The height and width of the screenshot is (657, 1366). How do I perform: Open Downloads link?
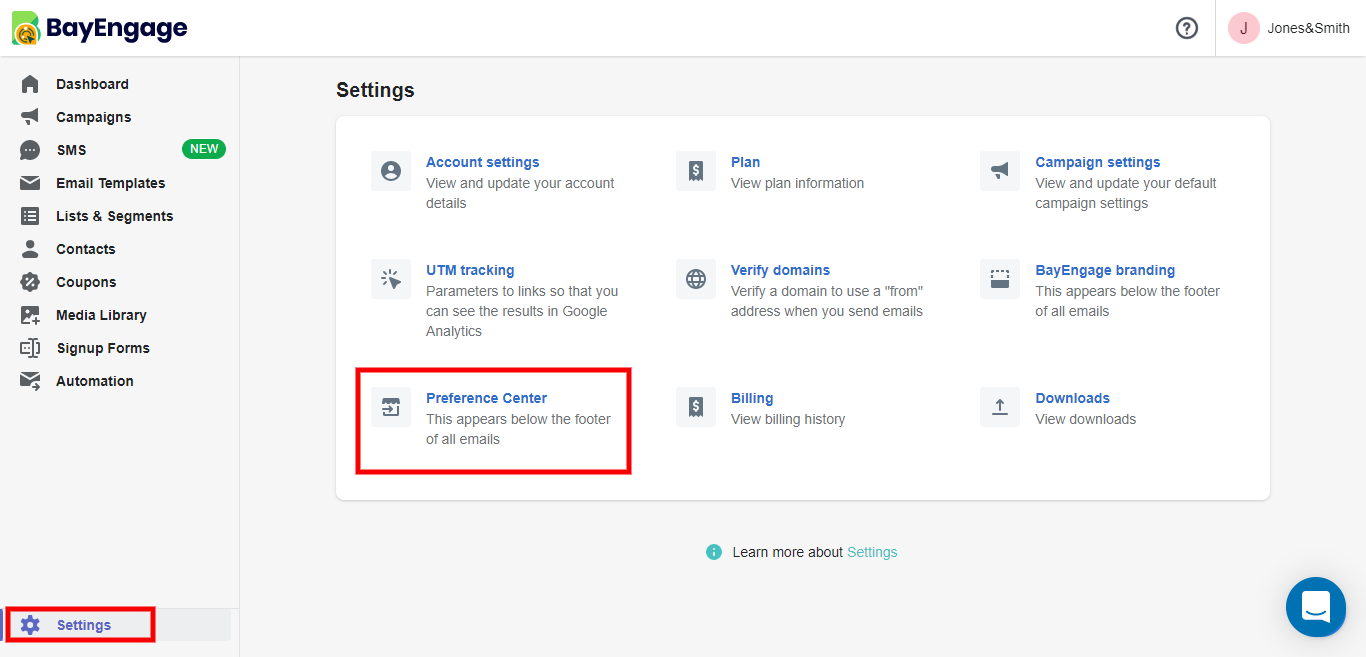pyautogui.click(x=1072, y=398)
